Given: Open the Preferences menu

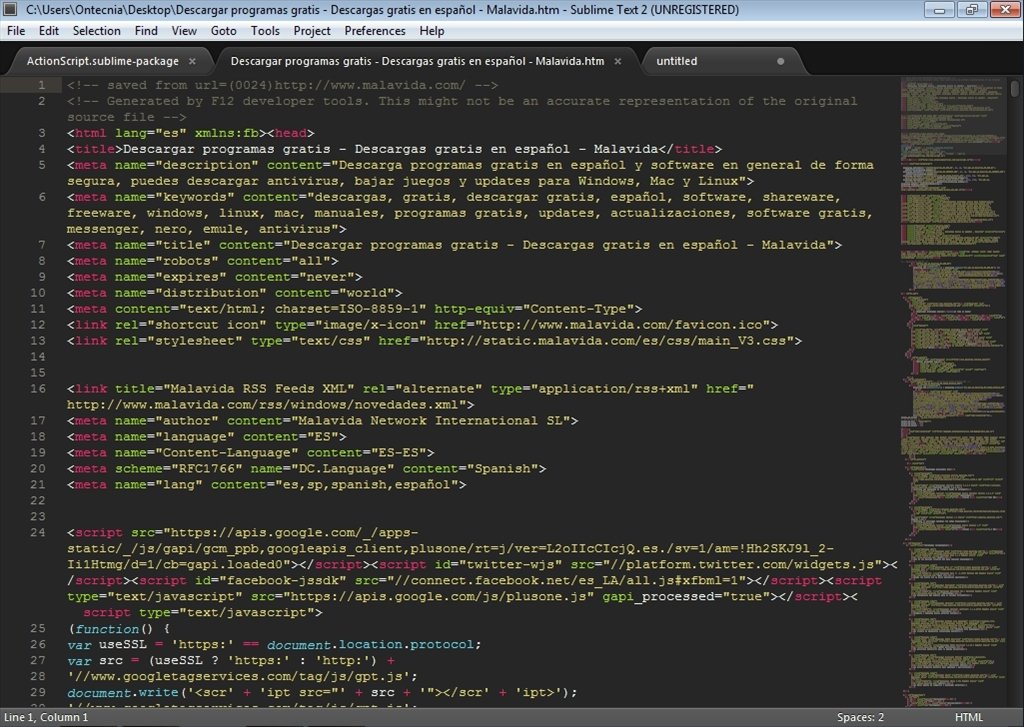Looking at the screenshot, I should [x=374, y=31].
